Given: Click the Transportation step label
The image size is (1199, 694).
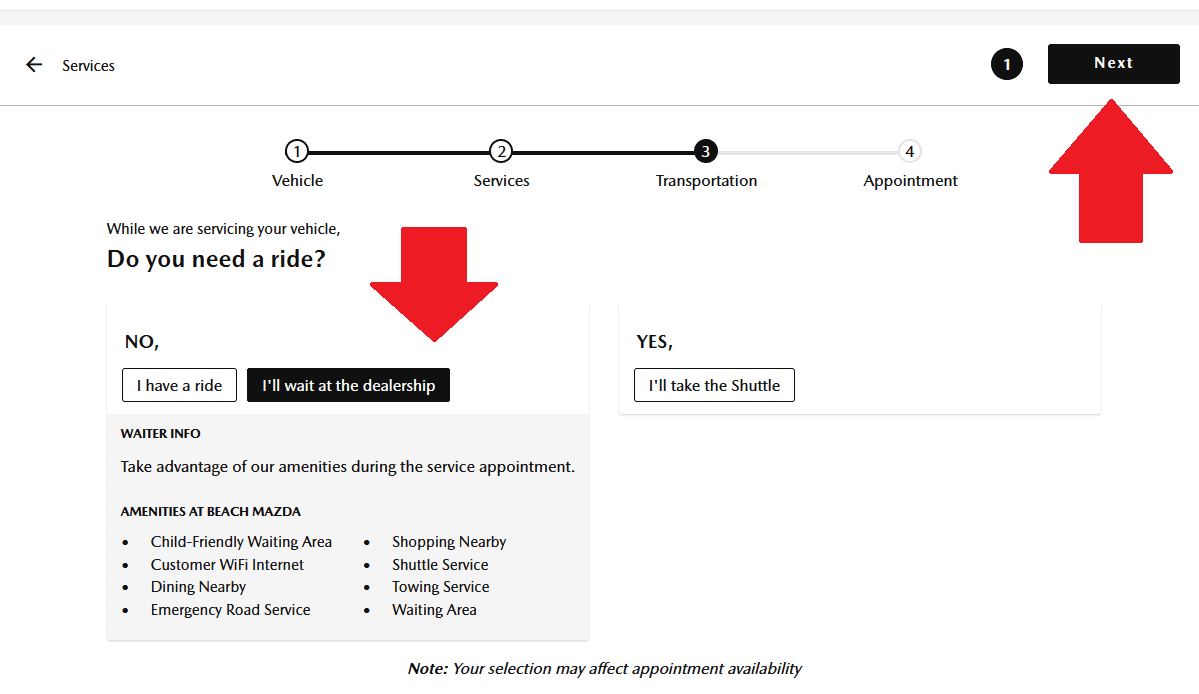Looking at the screenshot, I should (x=706, y=181).
